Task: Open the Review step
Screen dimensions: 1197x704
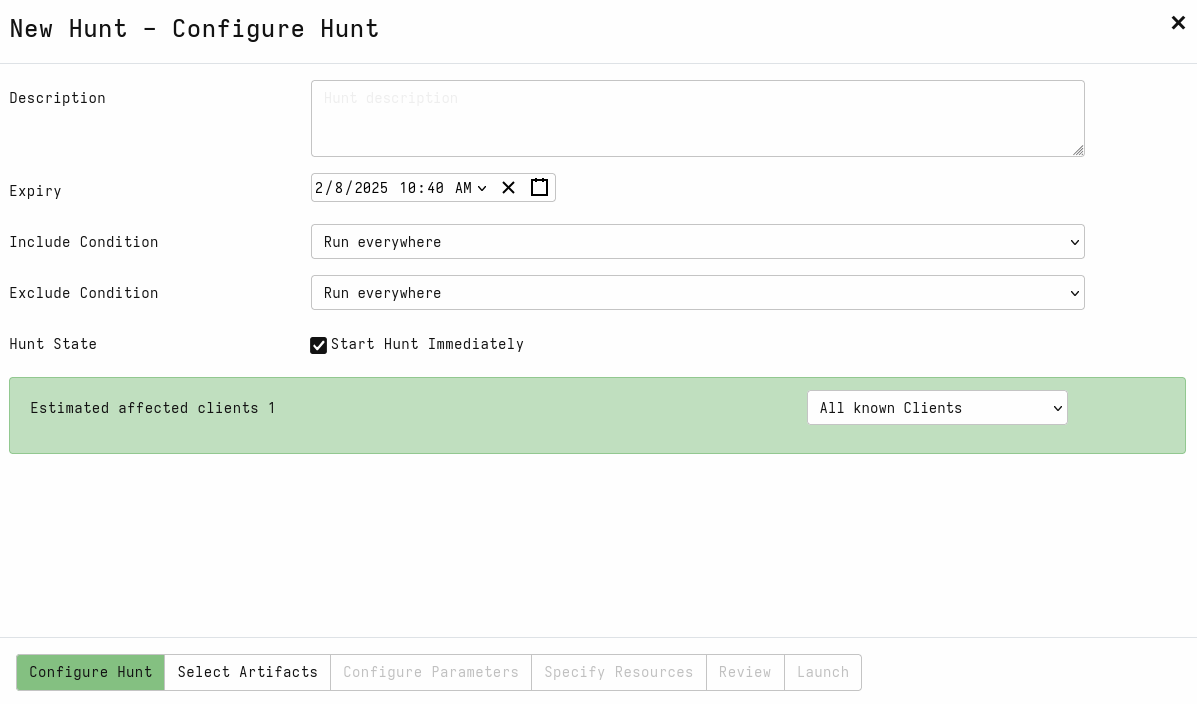Action: (745, 672)
